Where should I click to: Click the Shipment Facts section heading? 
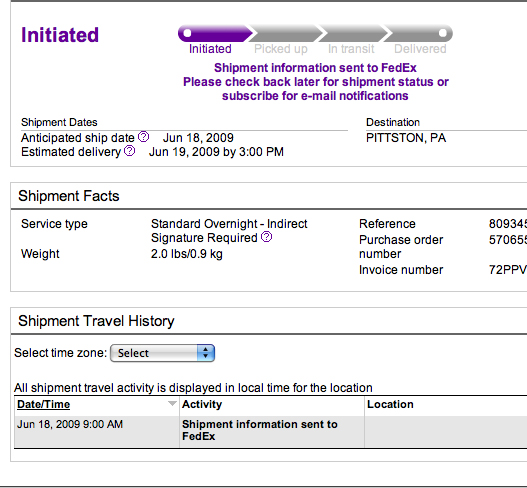pos(69,196)
